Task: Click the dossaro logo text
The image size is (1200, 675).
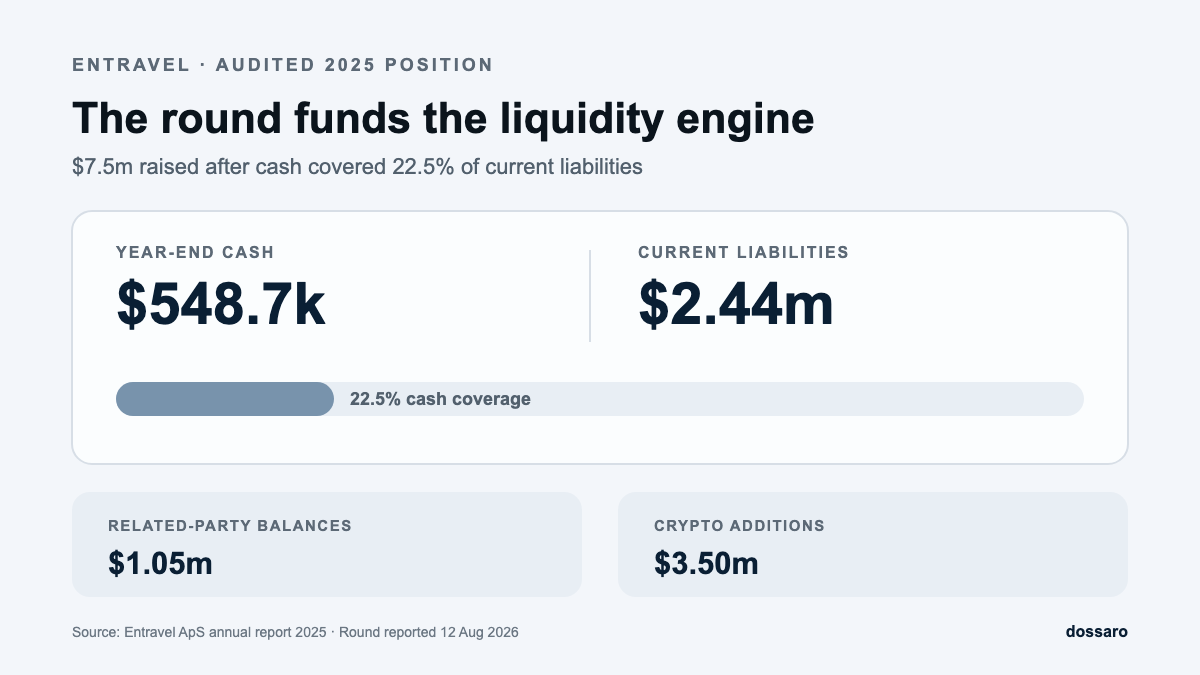Action: [x=1097, y=631]
